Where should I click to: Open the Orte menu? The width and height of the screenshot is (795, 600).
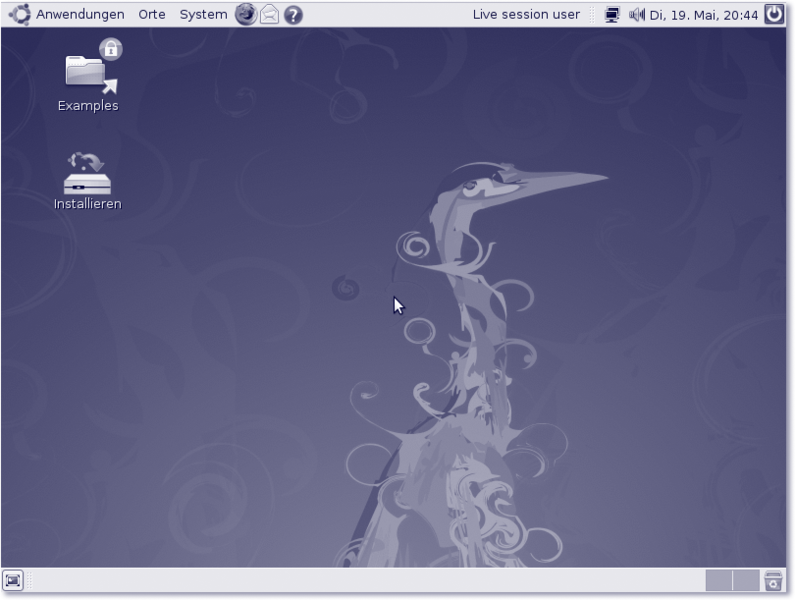152,14
